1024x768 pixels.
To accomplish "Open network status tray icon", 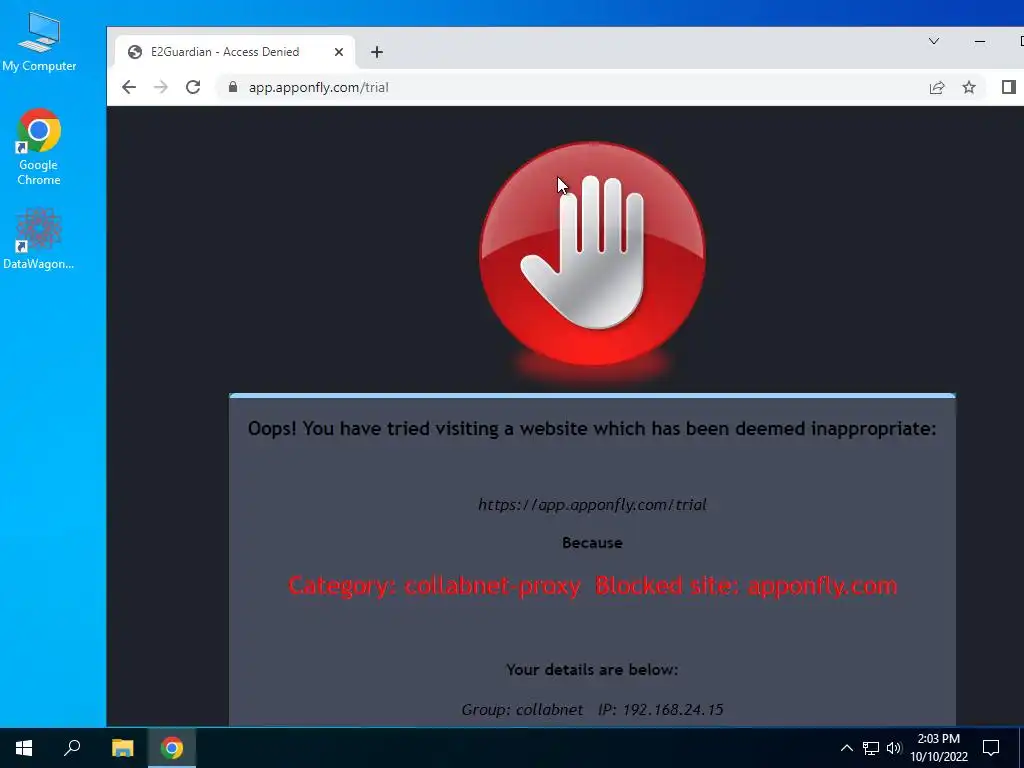I will click(871, 748).
